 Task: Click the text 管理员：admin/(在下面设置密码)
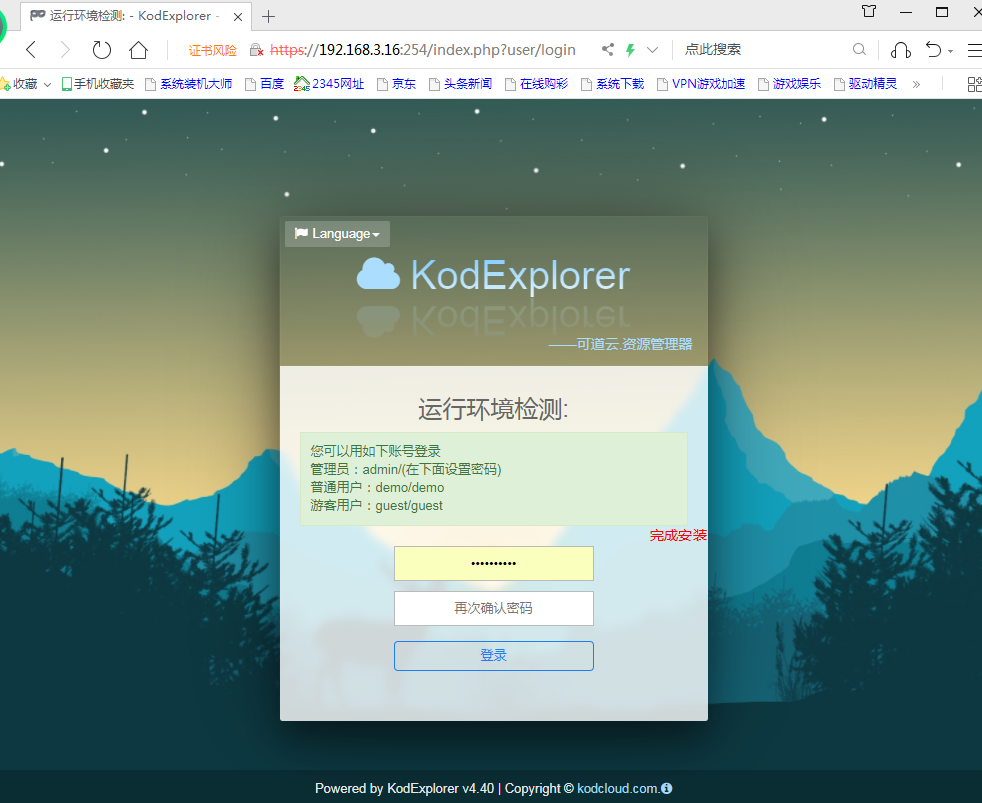point(406,469)
